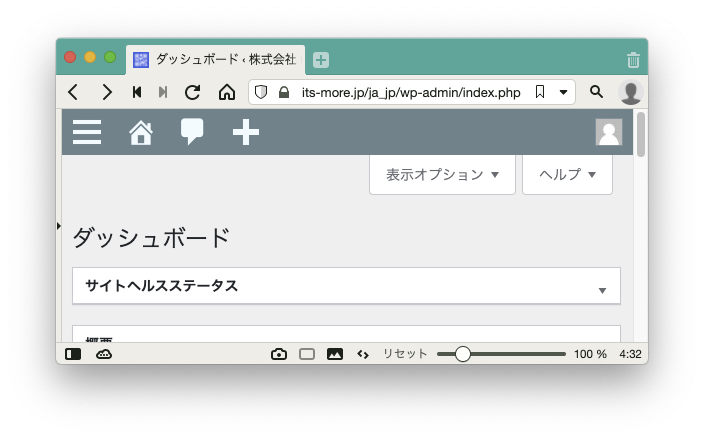704x438 pixels.
Task: Expand the 表示オプション dropdown
Action: click(442, 175)
